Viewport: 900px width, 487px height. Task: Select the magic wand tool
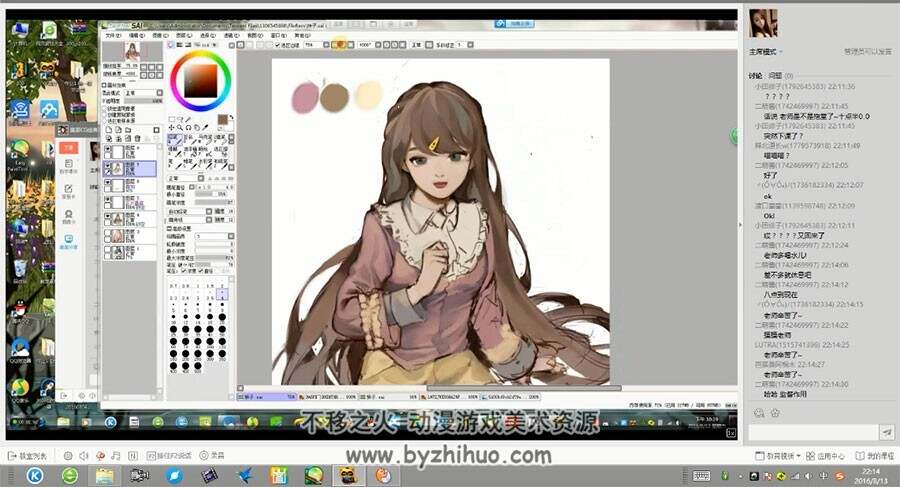click(x=188, y=119)
